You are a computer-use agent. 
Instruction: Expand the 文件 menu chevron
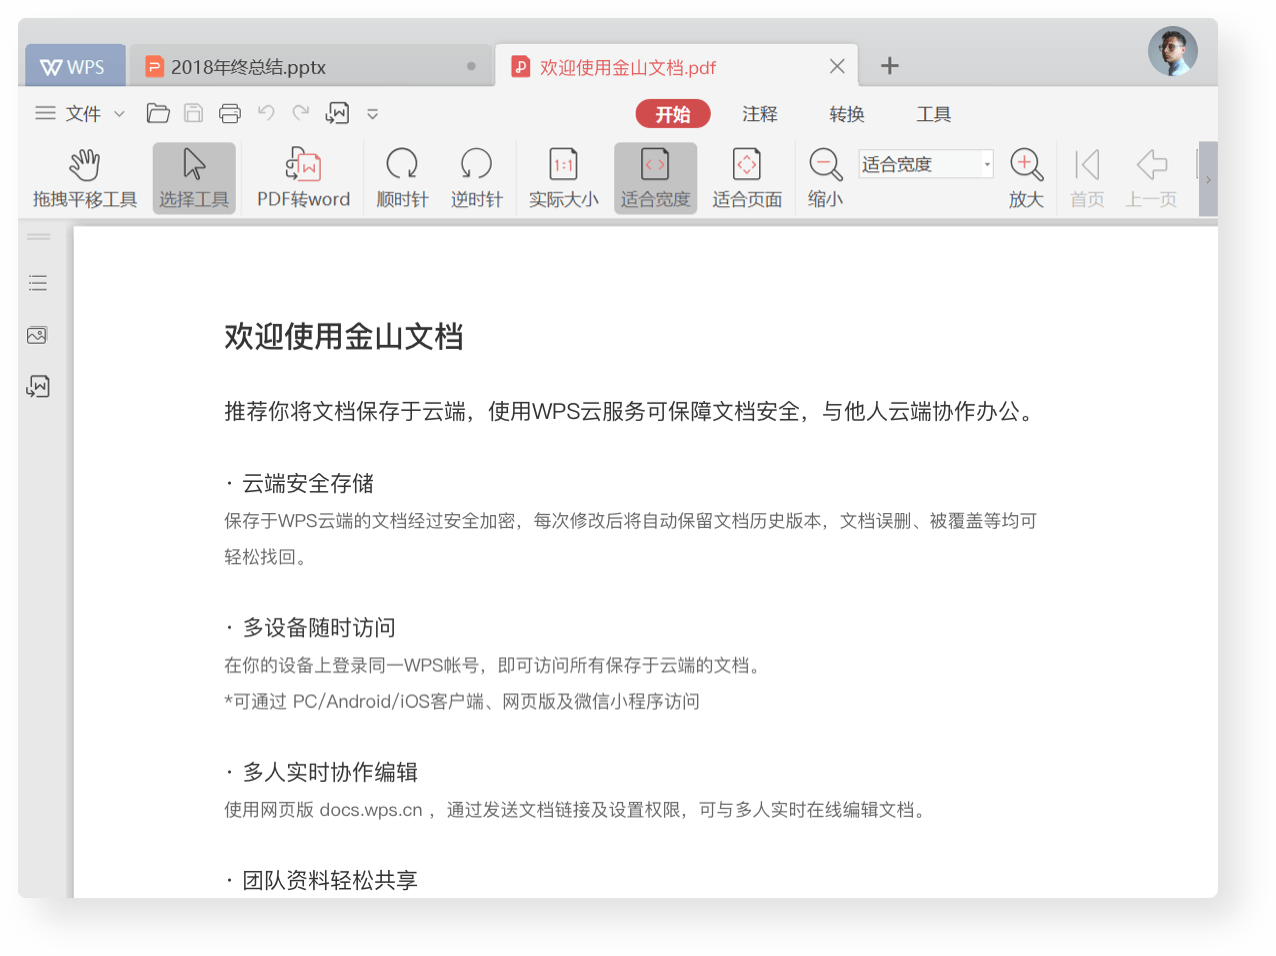[120, 114]
